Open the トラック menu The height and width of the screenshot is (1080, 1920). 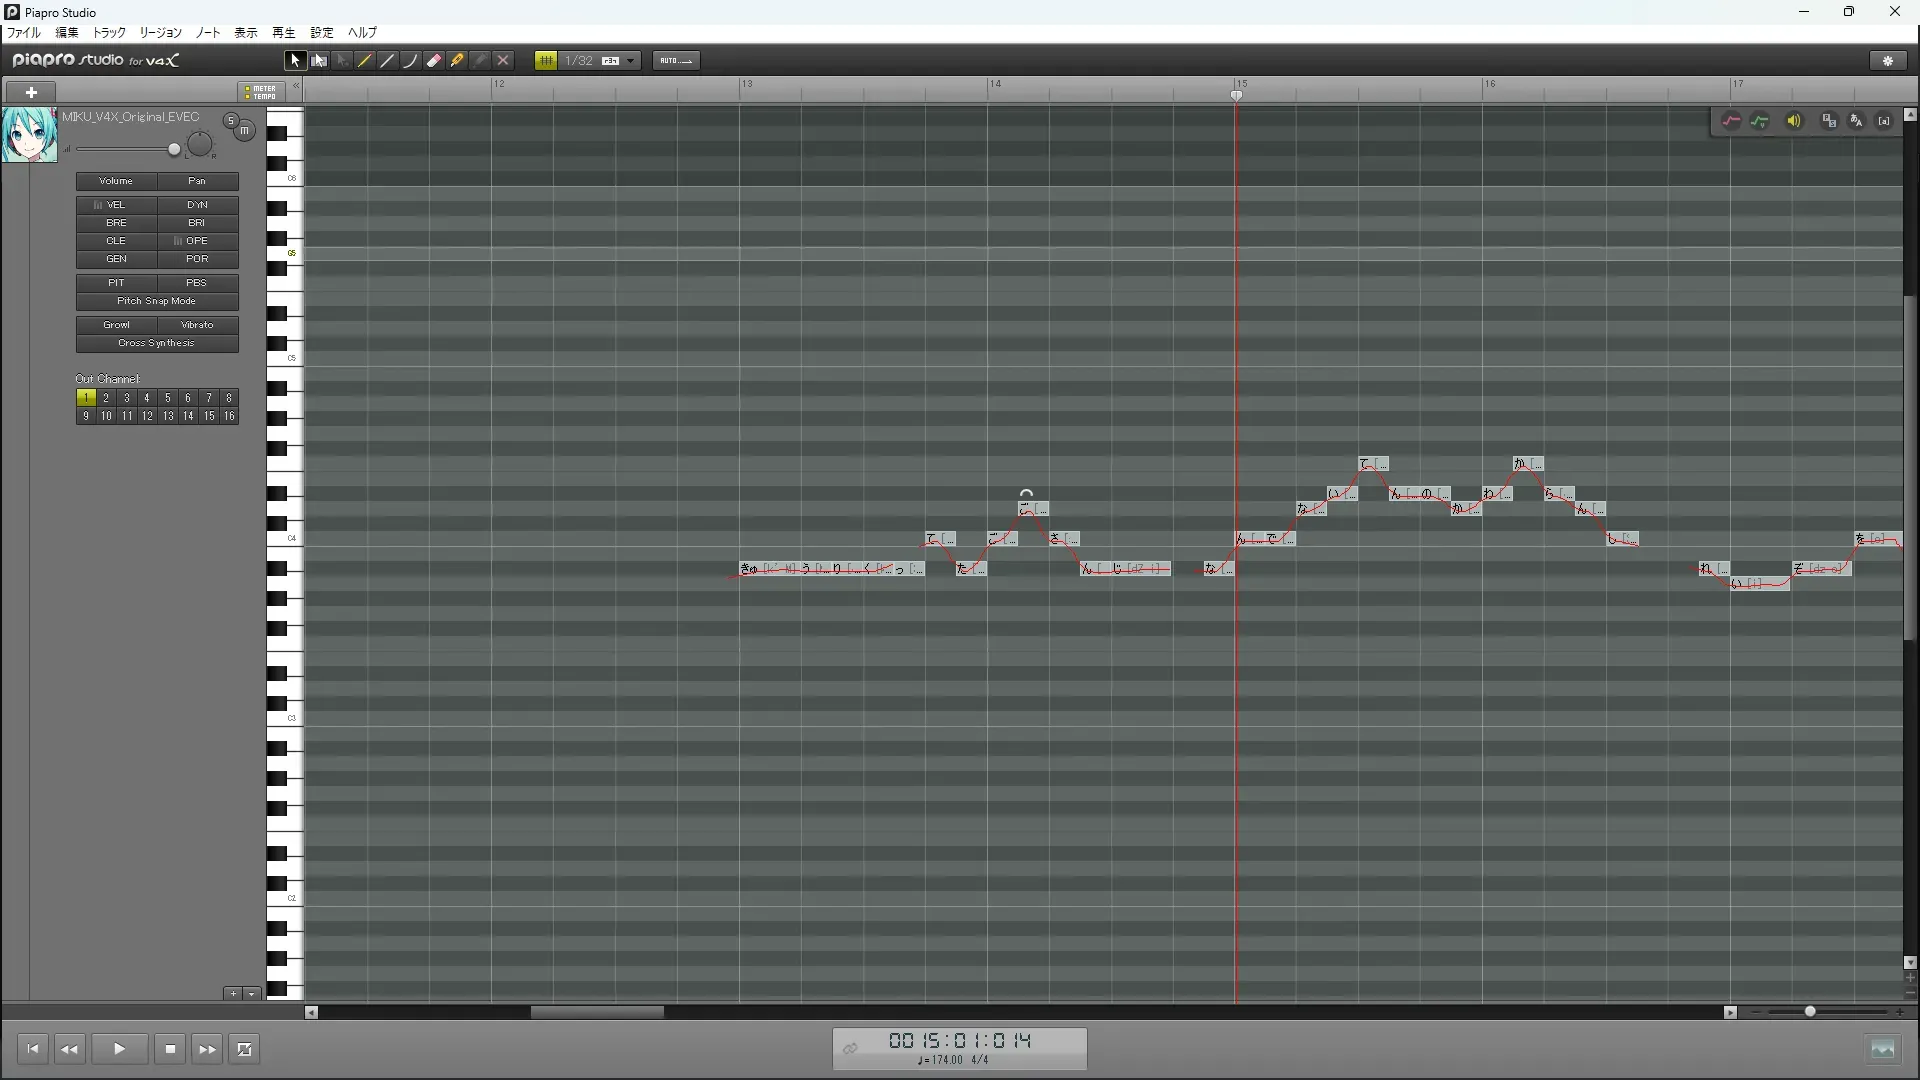pyautogui.click(x=109, y=33)
